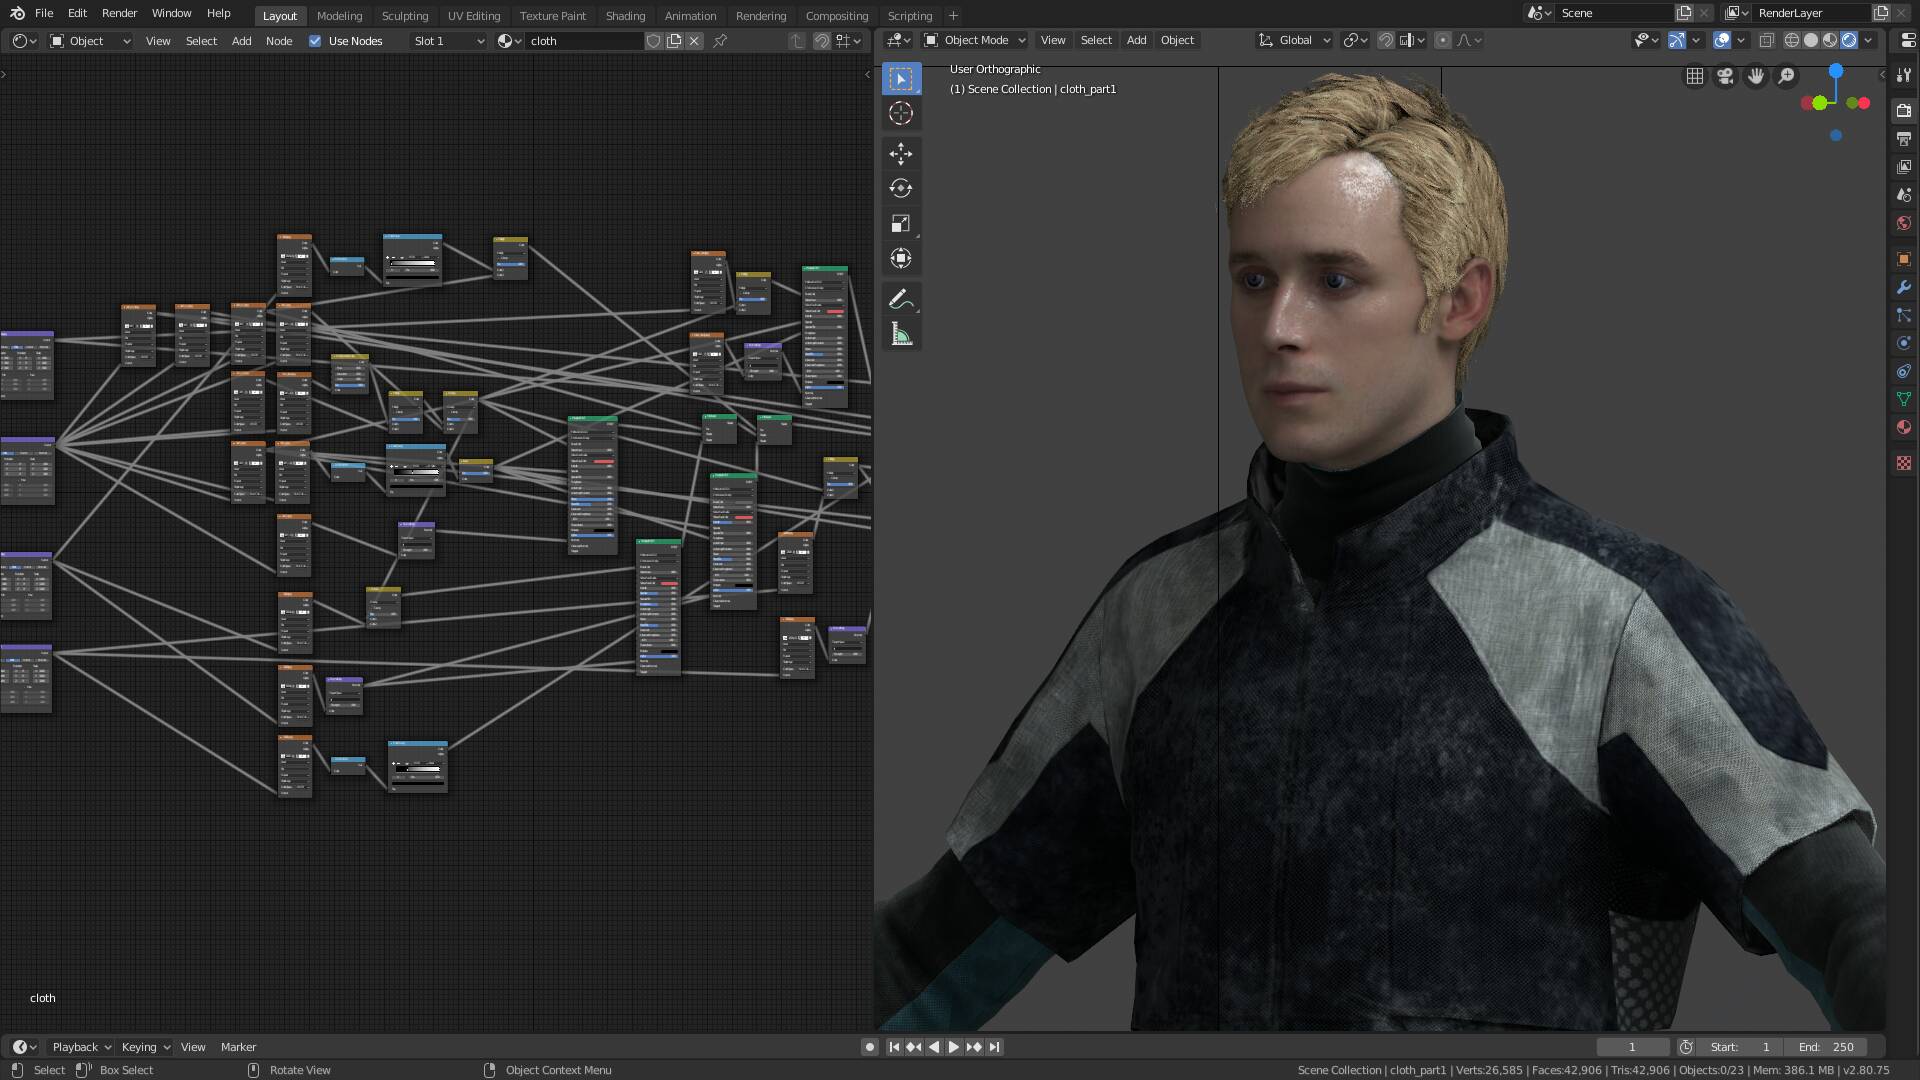Open Object properties tab
Image resolution: width=1920 pixels, height=1080 pixels.
[1904, 259]
